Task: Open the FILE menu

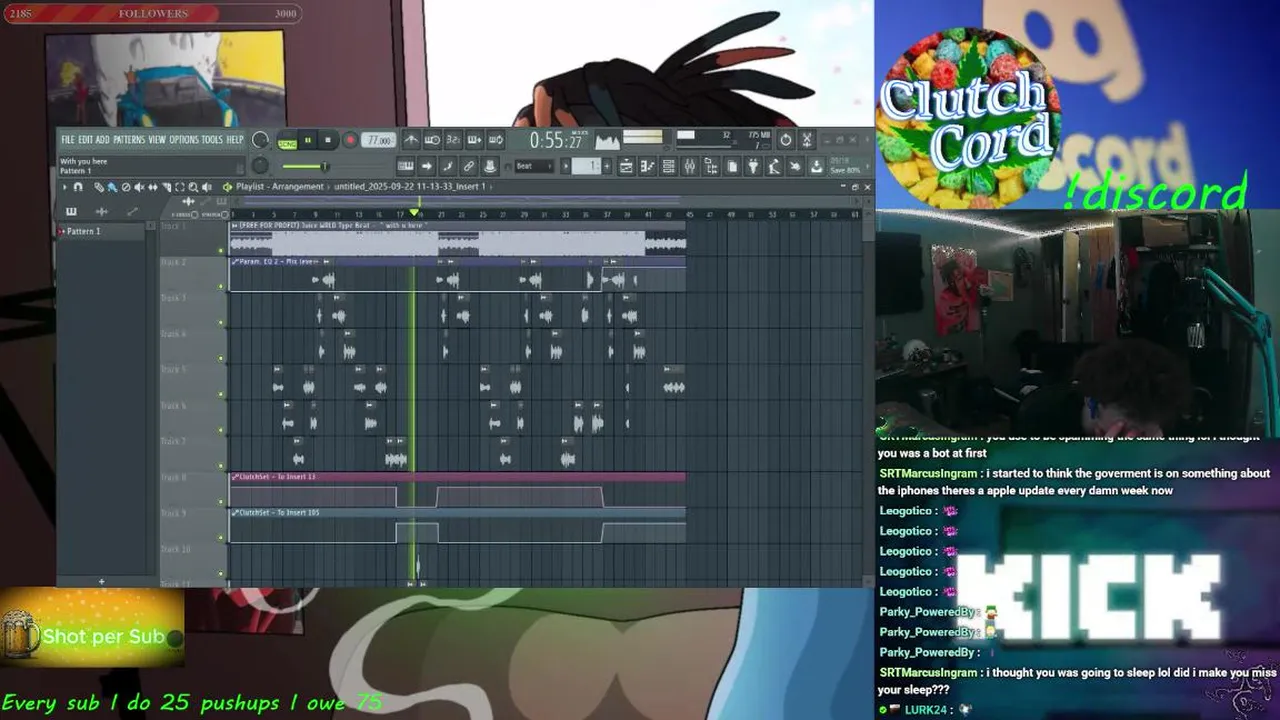Action: pyautogui.click(x=68, y=140)
